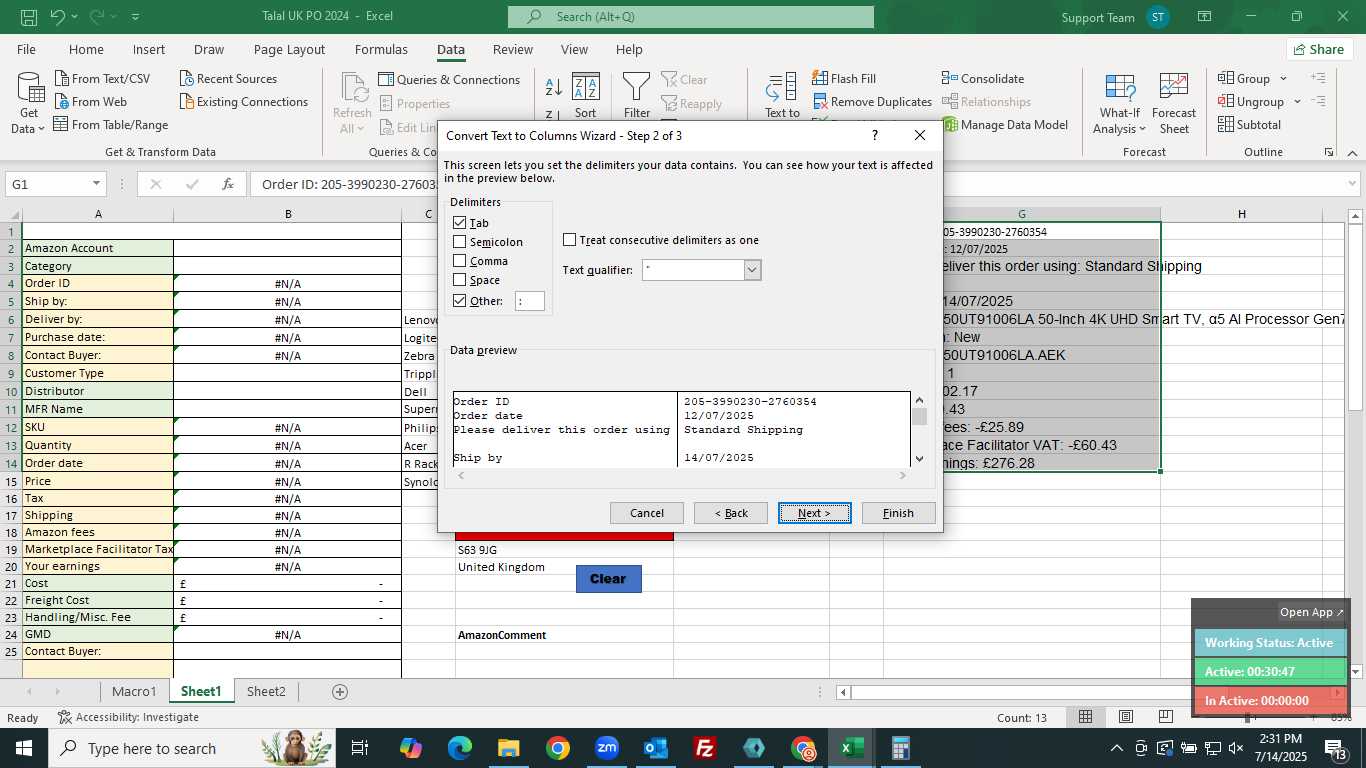
Task: Toggle the Other delimiter checkbox
Action: point(460,300)
